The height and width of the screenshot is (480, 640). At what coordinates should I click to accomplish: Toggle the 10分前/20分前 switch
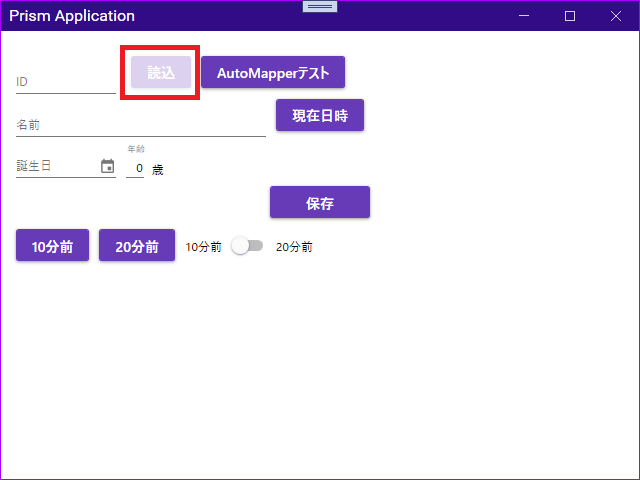[x=247, y=246]
